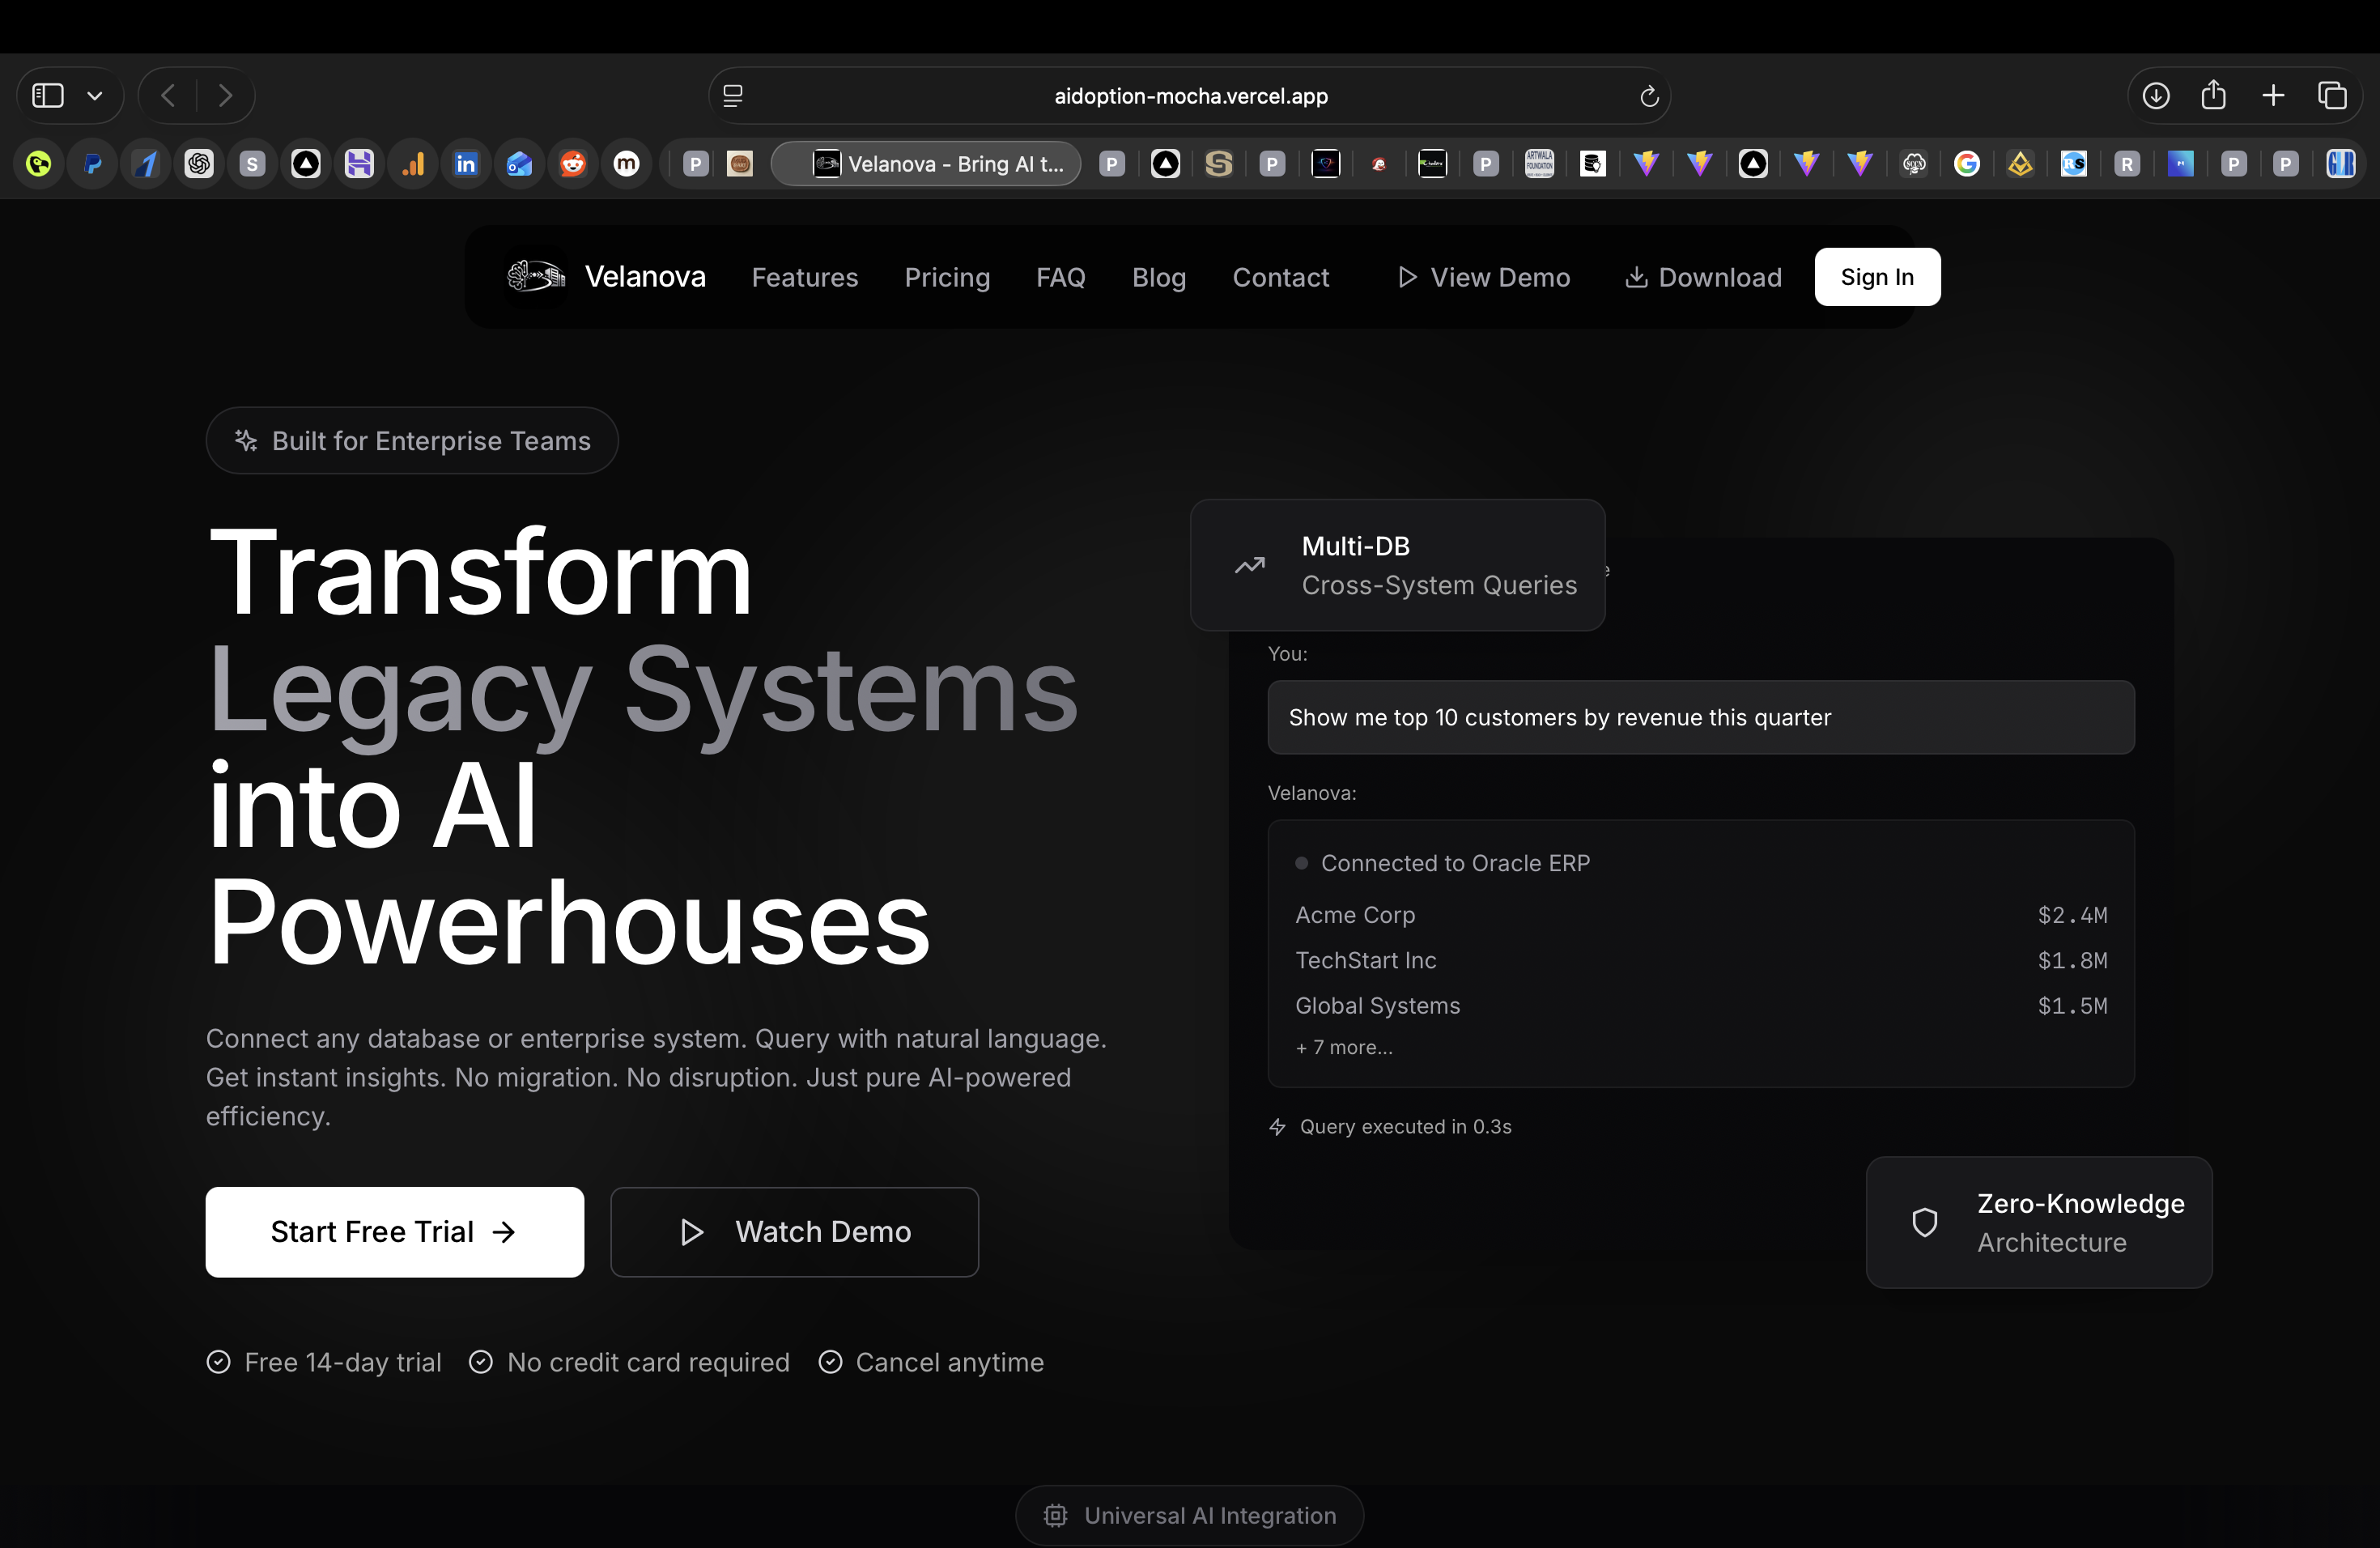Switch to the LinkedIn pinned tab
Image resolution: width=2380 pixels, height=1548 pixels.
click(x=466, y=164)
